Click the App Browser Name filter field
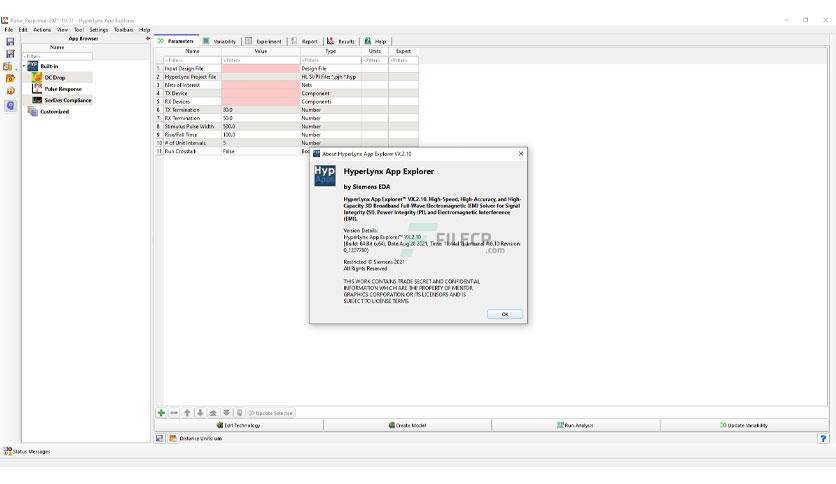Viewport: 836px width, 484px height. [x=58, y=56]
